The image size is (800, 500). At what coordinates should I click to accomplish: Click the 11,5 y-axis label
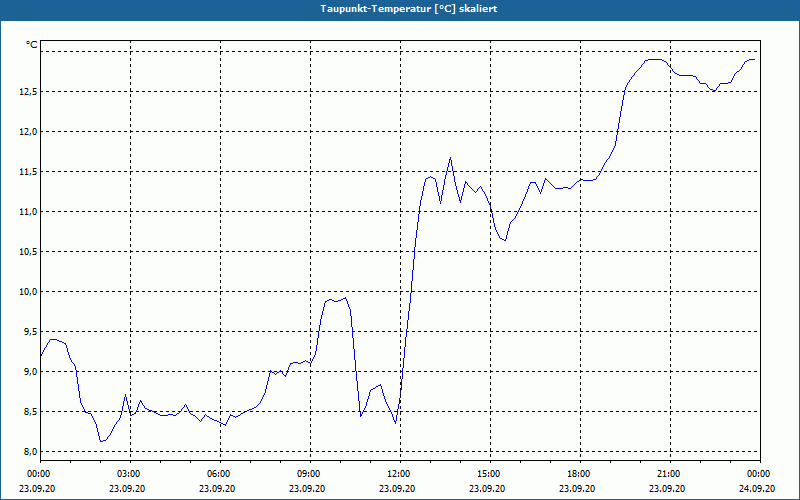tap(29, 172)
